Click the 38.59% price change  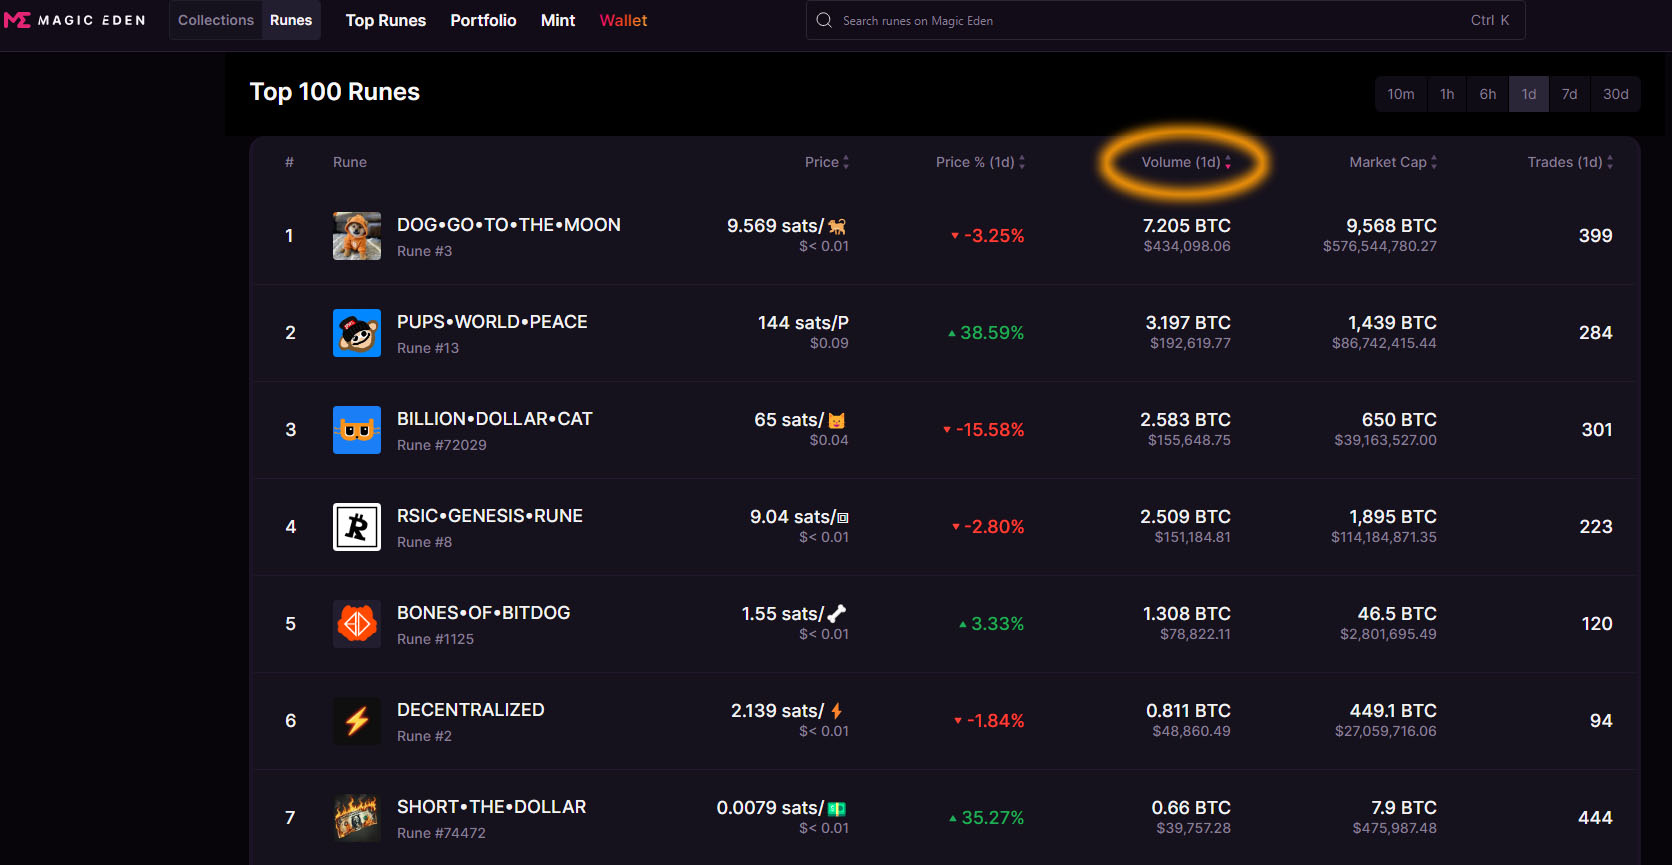click(986, 333)
